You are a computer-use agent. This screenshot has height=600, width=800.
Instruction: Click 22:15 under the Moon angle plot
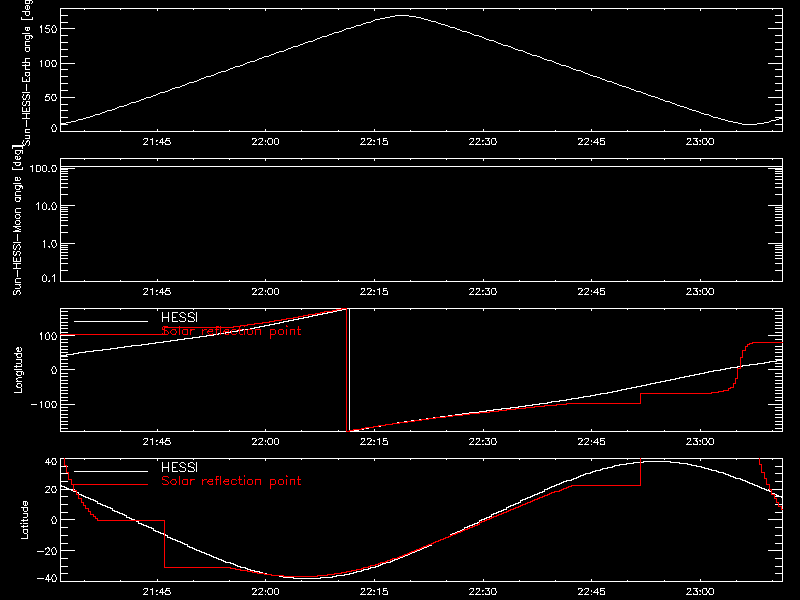(374, 292)
